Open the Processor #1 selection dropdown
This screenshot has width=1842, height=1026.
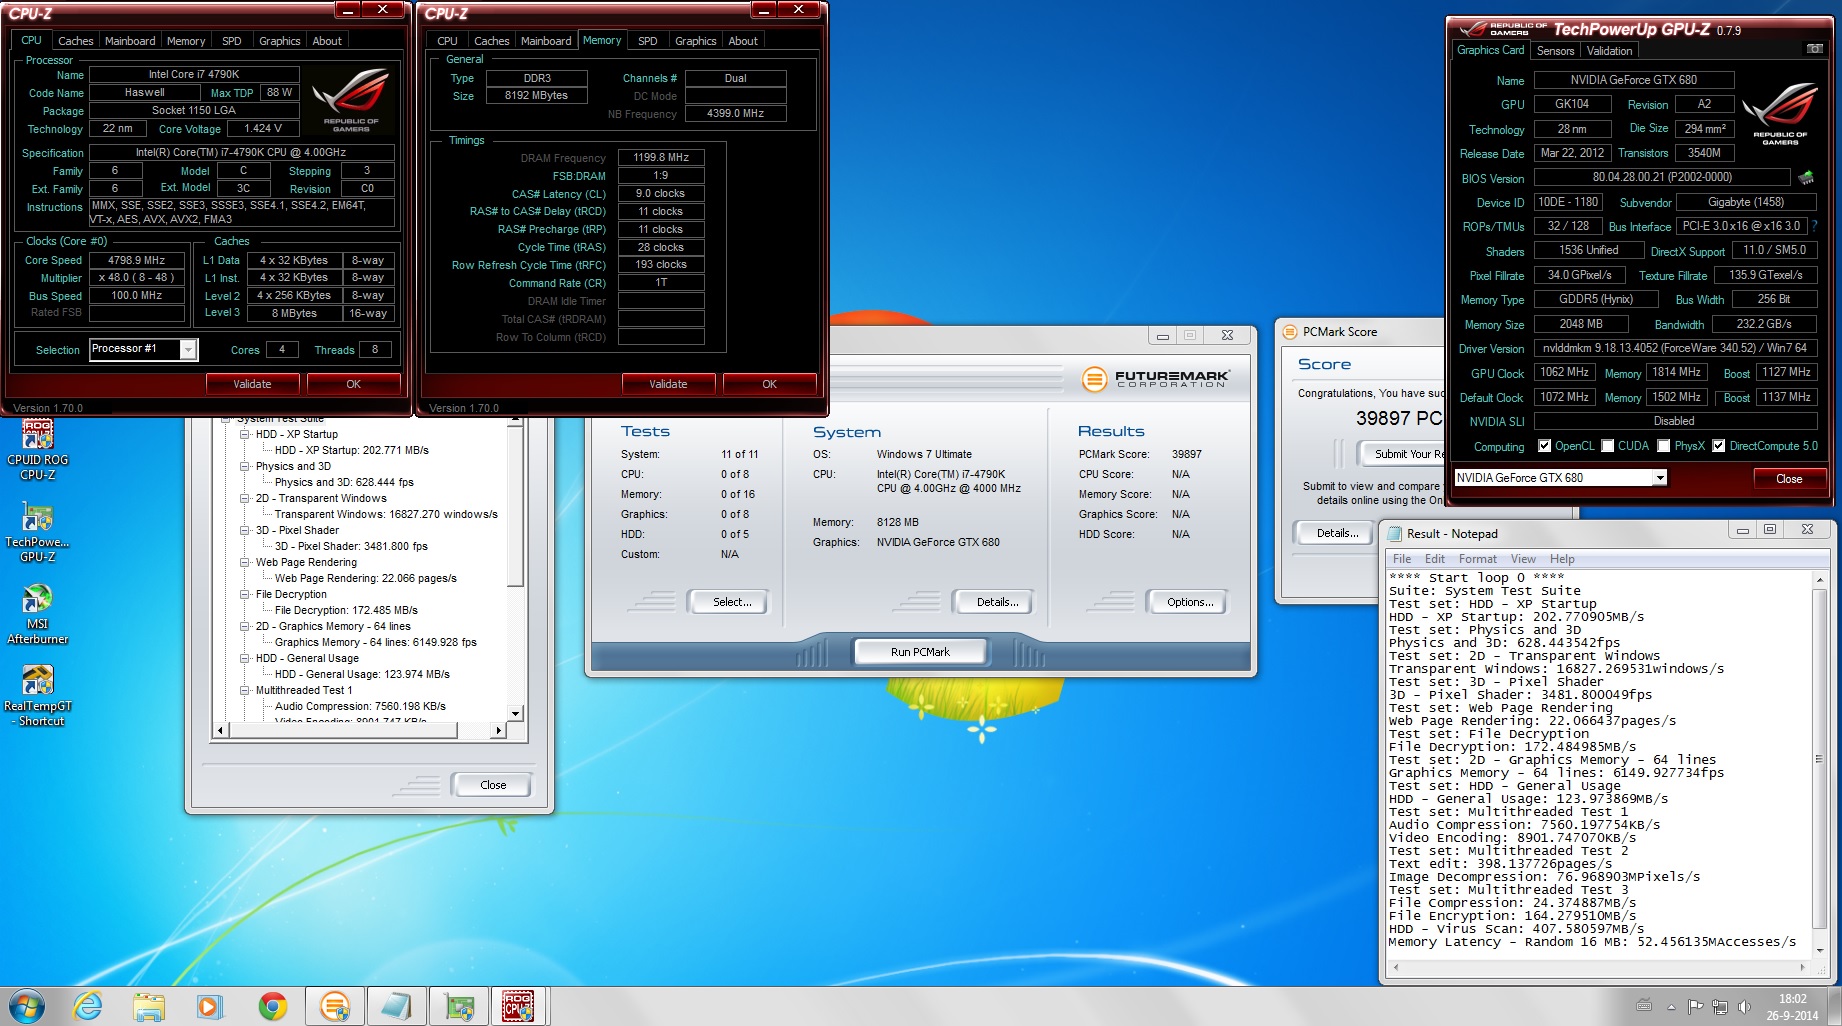click(188, 349)
